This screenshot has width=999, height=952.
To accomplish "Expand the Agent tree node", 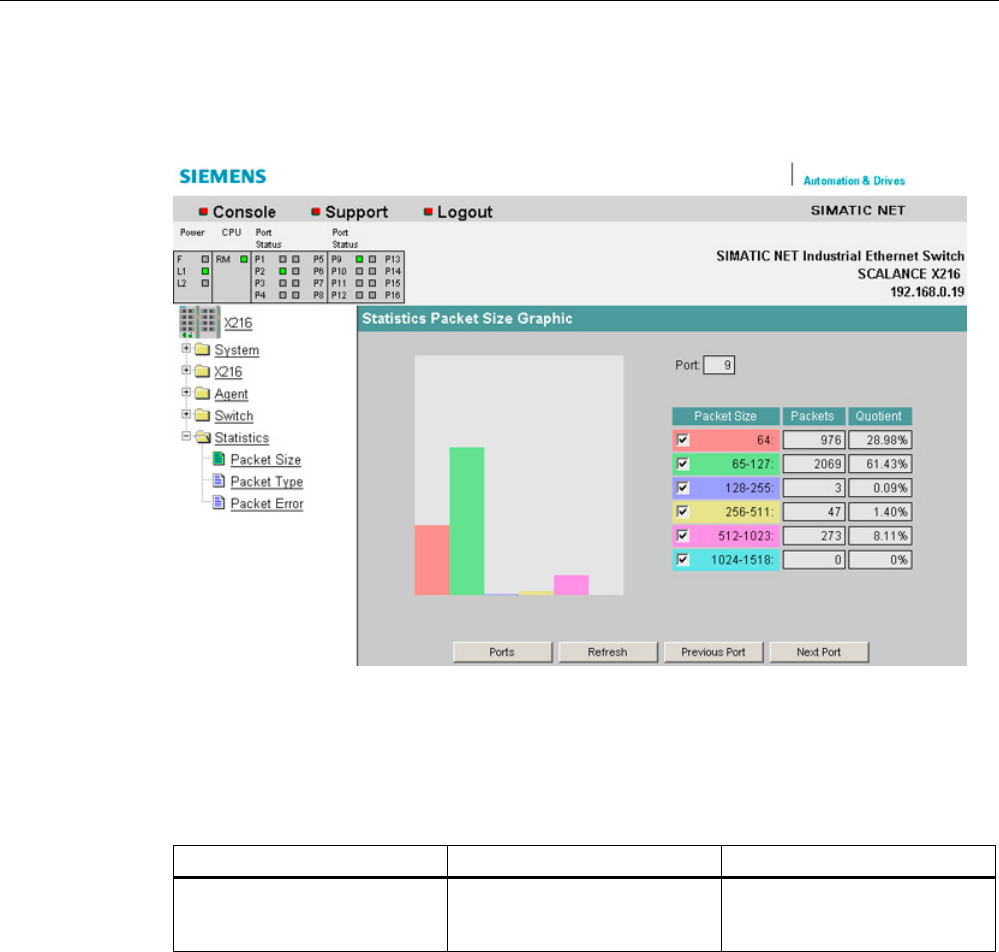I will pyautogui.click(x=186, y=392).
